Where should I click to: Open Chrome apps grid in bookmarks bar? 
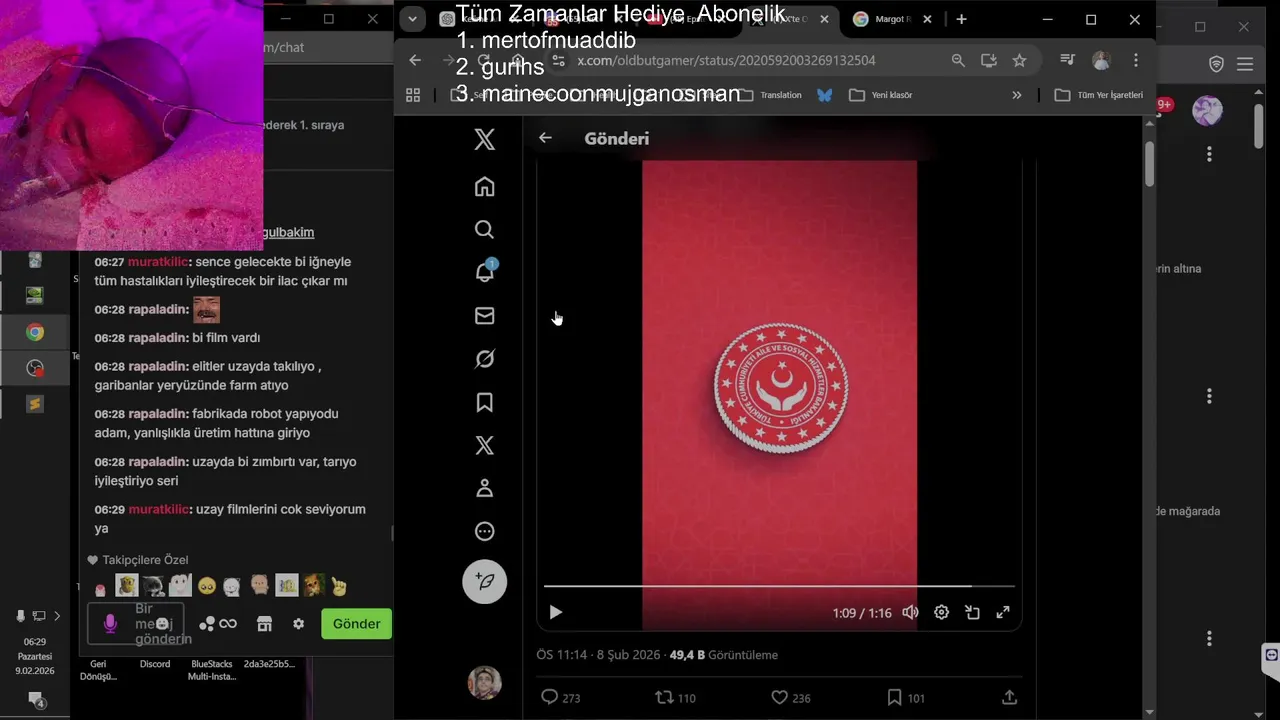pos(412,95)
